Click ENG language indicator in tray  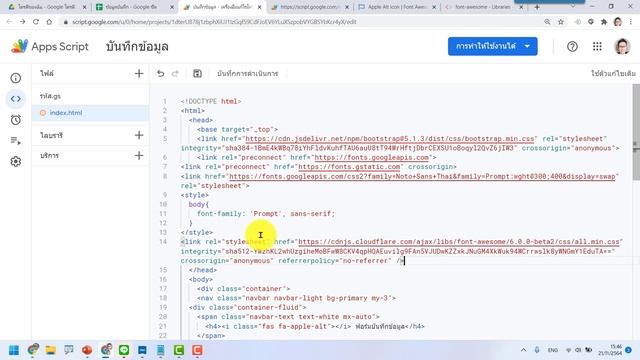pos(553,350)
